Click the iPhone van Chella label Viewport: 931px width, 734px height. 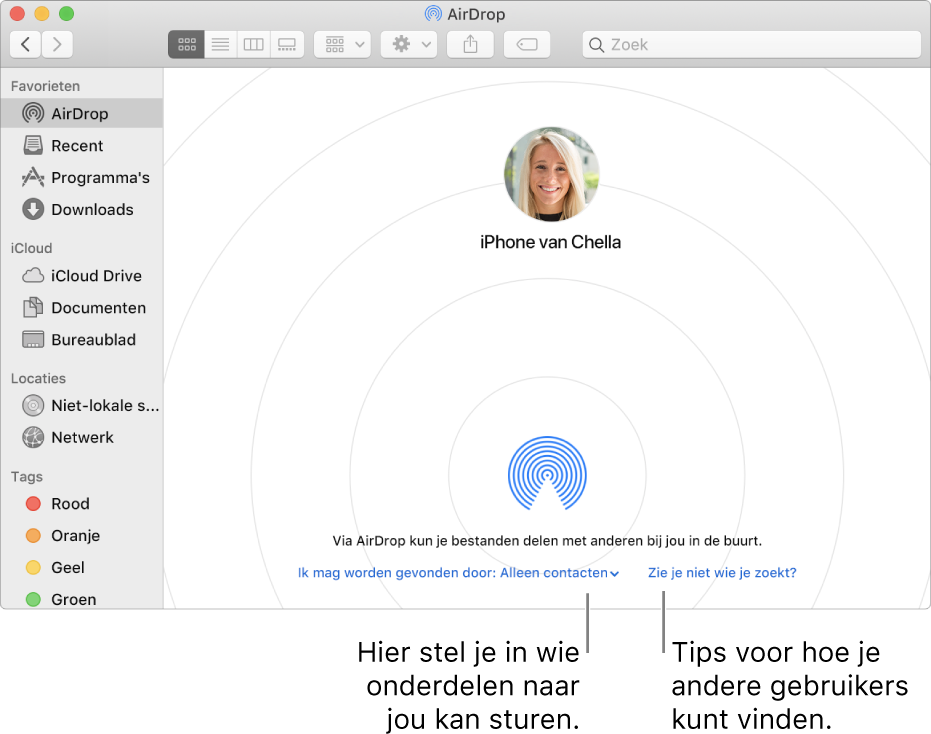click(x=550, y=242)
